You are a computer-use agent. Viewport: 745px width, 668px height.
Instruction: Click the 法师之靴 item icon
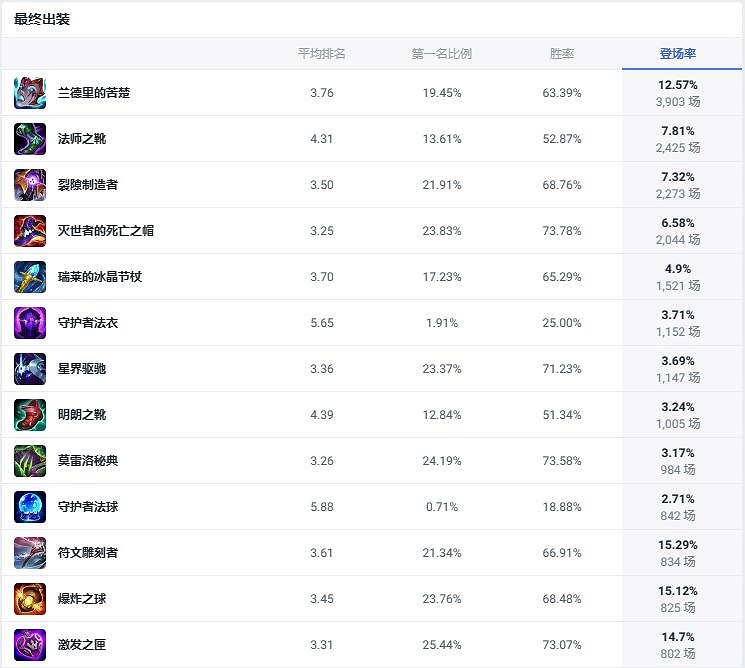(30, 139)
